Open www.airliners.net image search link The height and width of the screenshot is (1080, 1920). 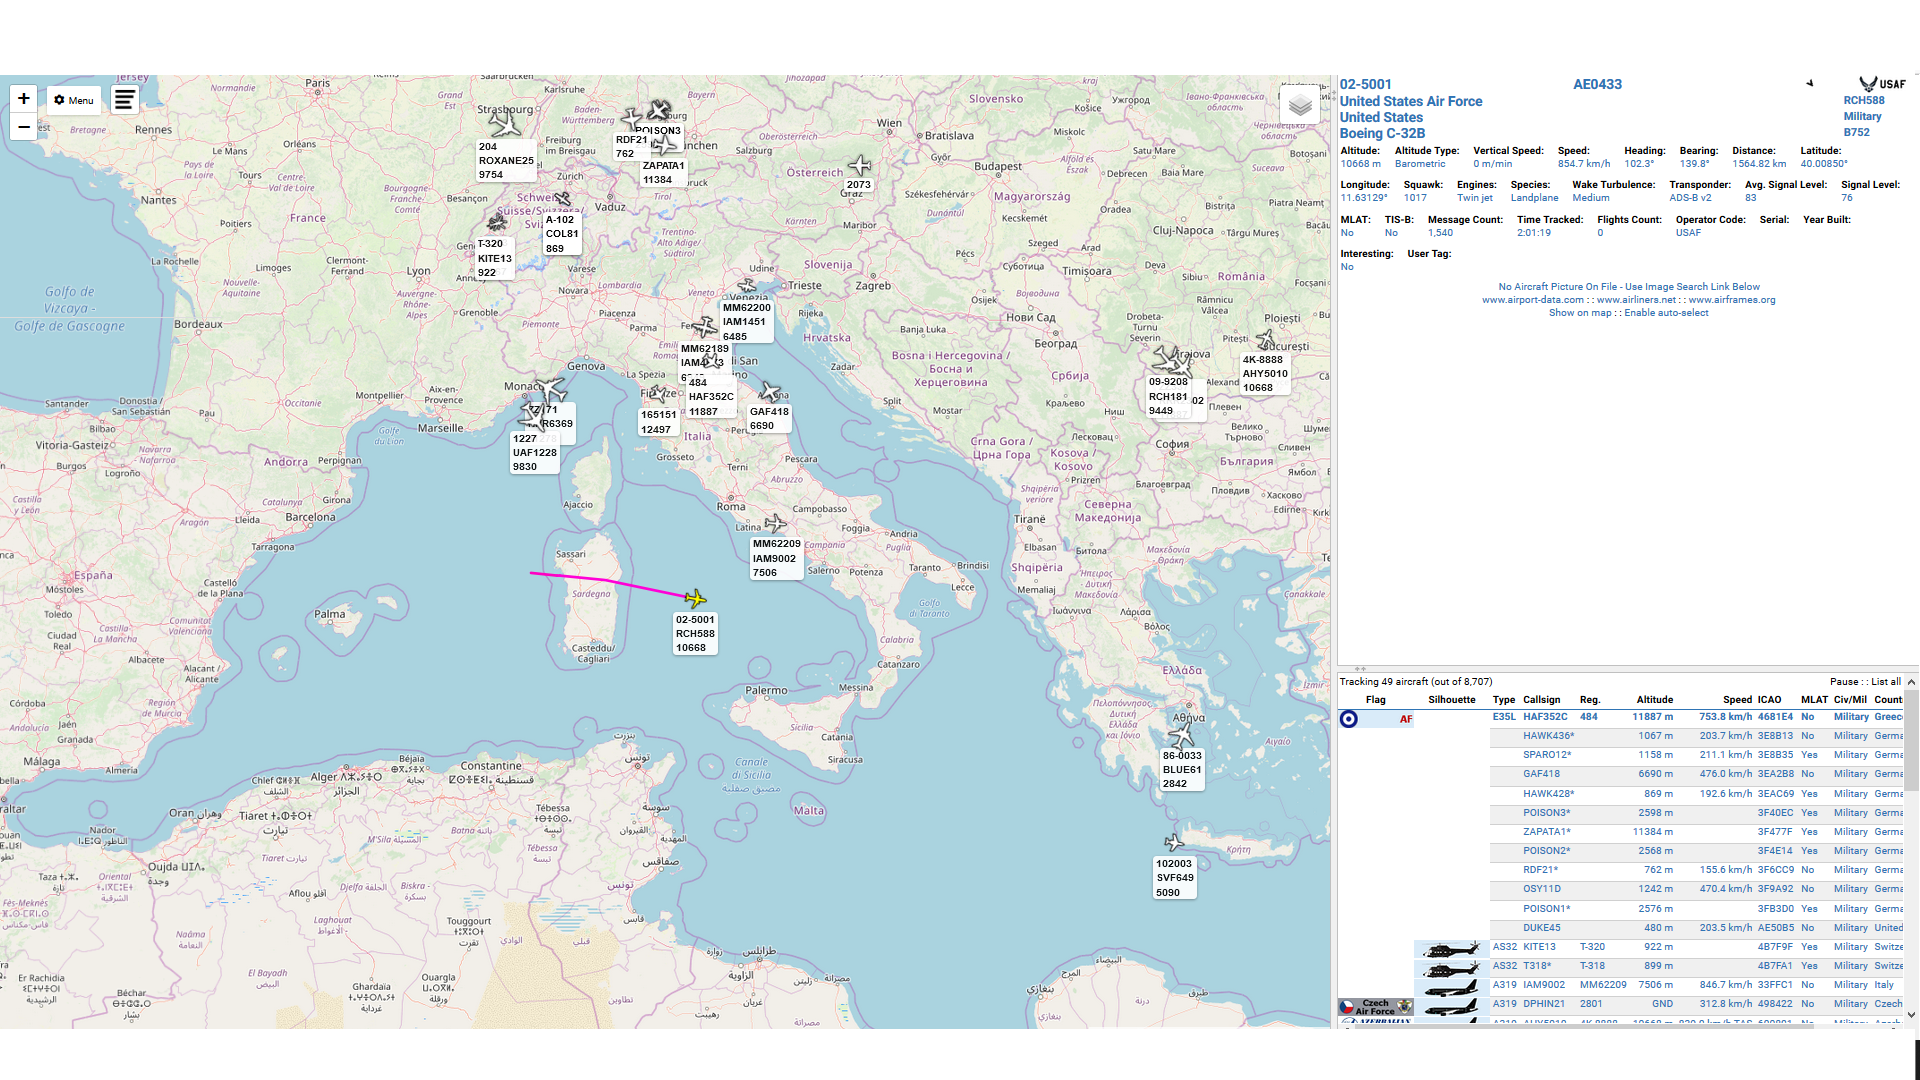pyautogui.click(x=1636, y=300)
